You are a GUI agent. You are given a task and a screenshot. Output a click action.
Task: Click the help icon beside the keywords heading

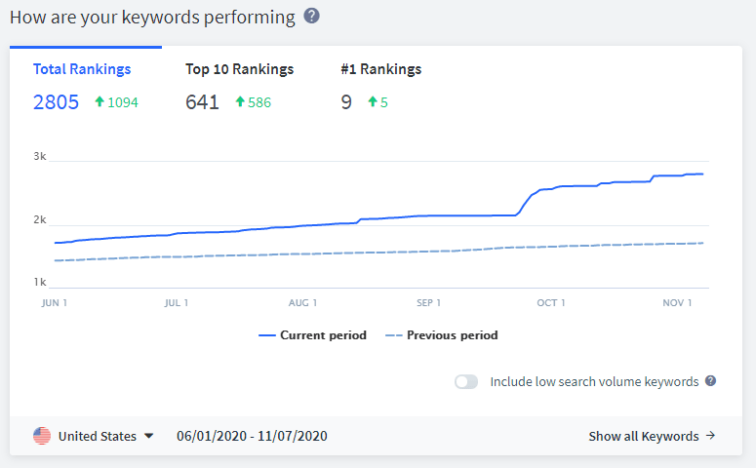[312, 16]
